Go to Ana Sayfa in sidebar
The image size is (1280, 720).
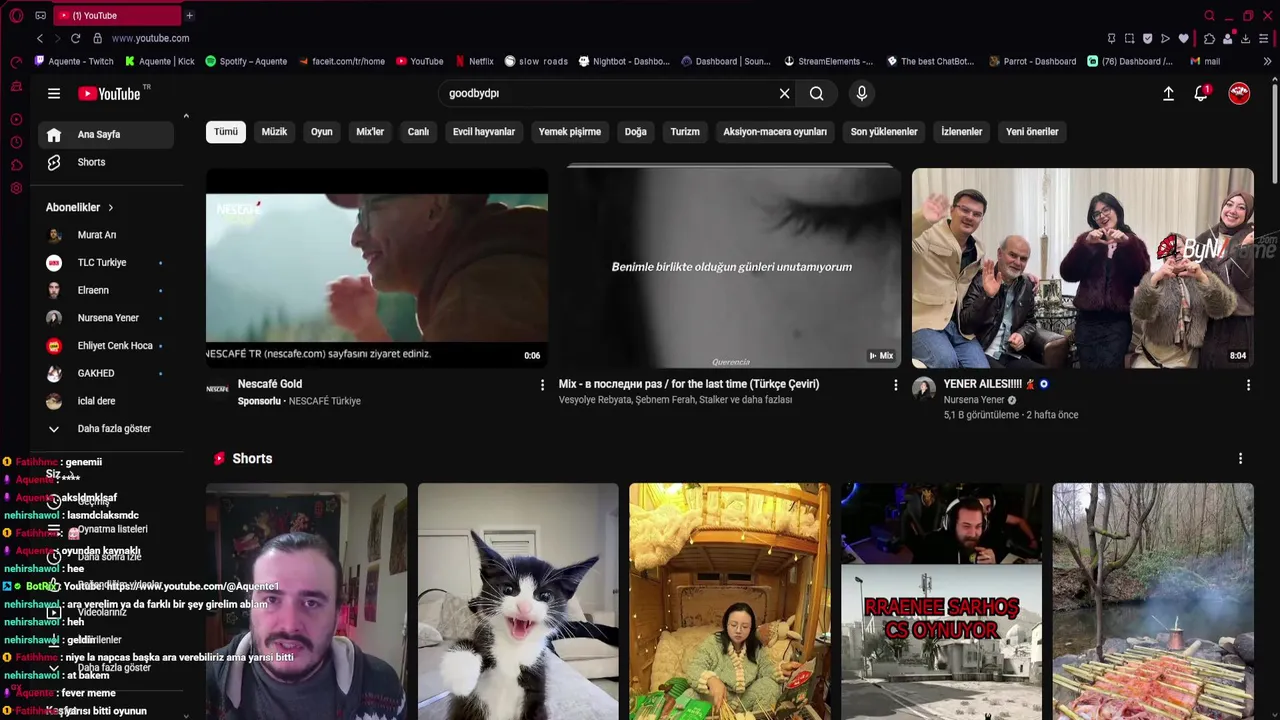click(106, 134)
